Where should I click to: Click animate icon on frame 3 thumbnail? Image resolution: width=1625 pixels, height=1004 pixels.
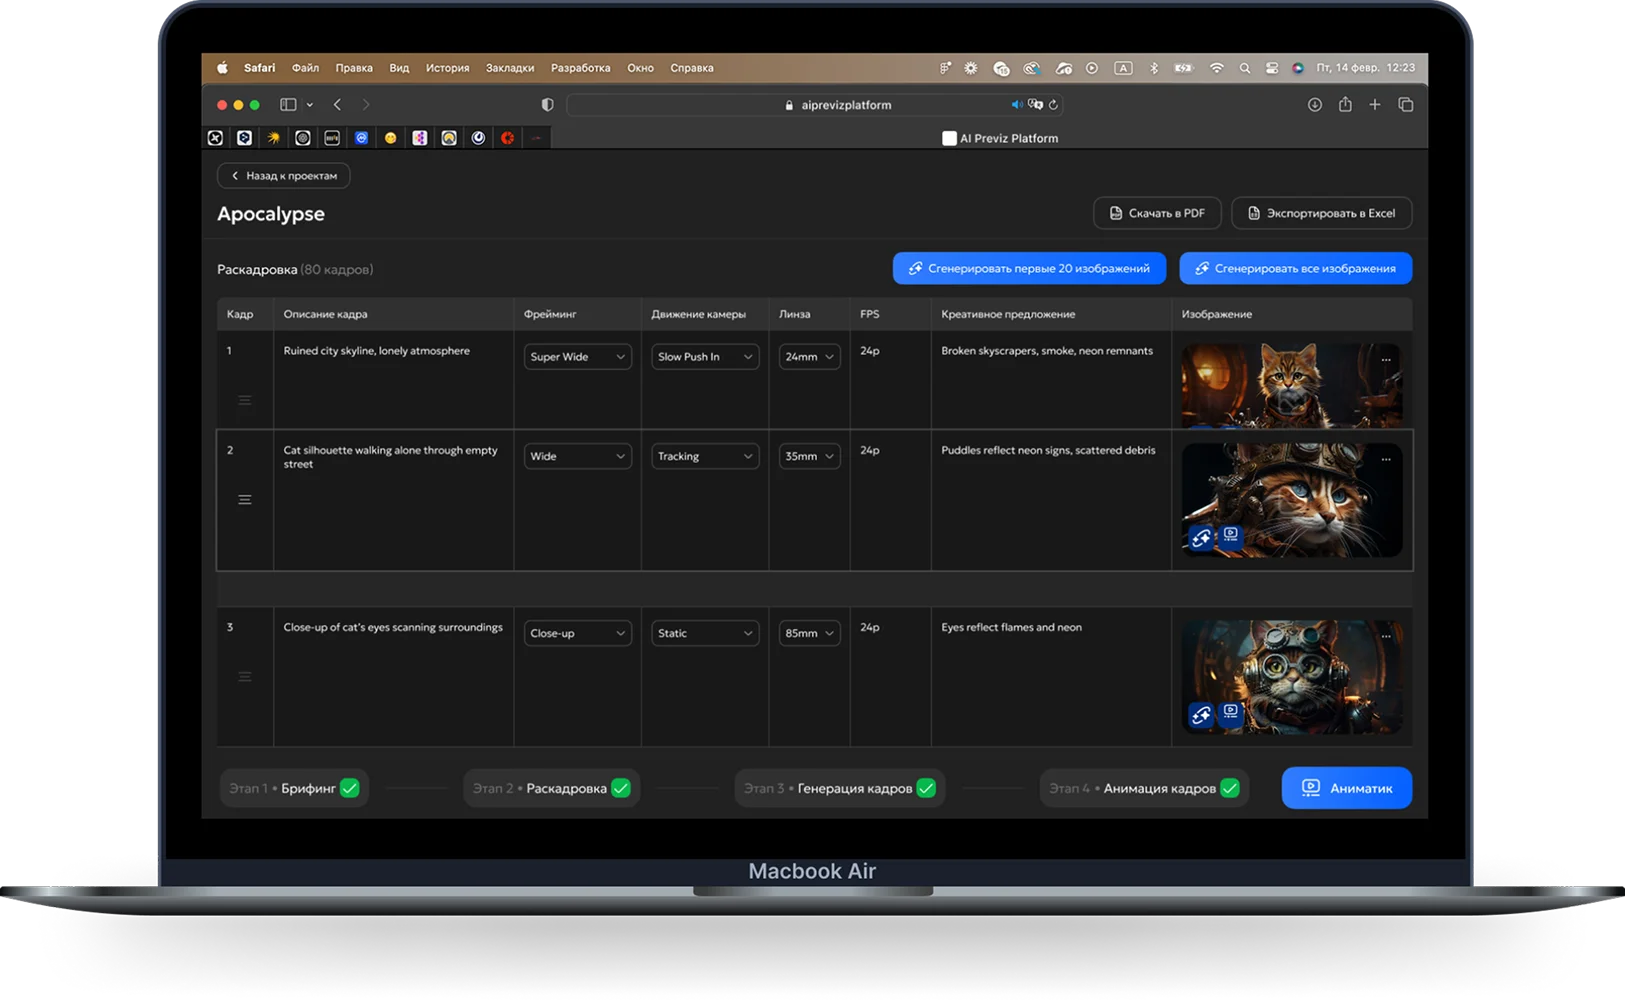coord(1231,711)
